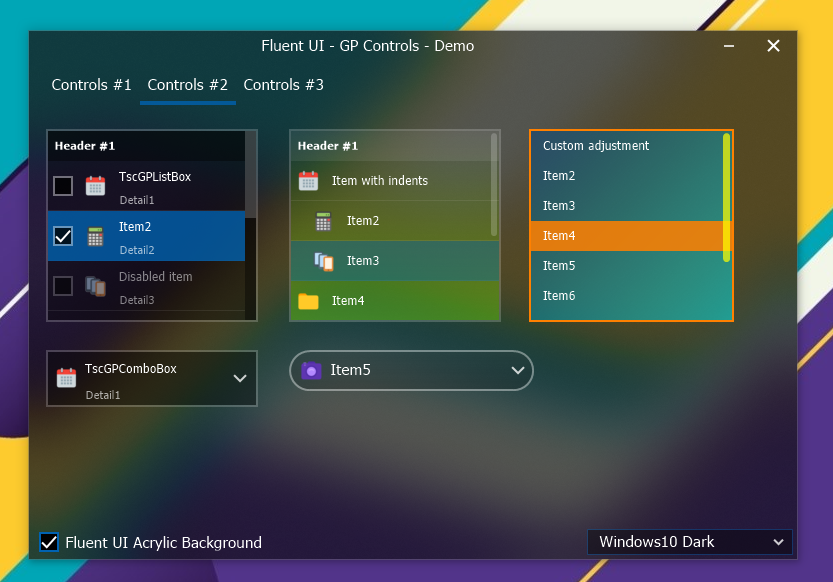Viewport: 833px width, 582px height.
Task: Select the Controls #2 tab
Action: point(188,85)
